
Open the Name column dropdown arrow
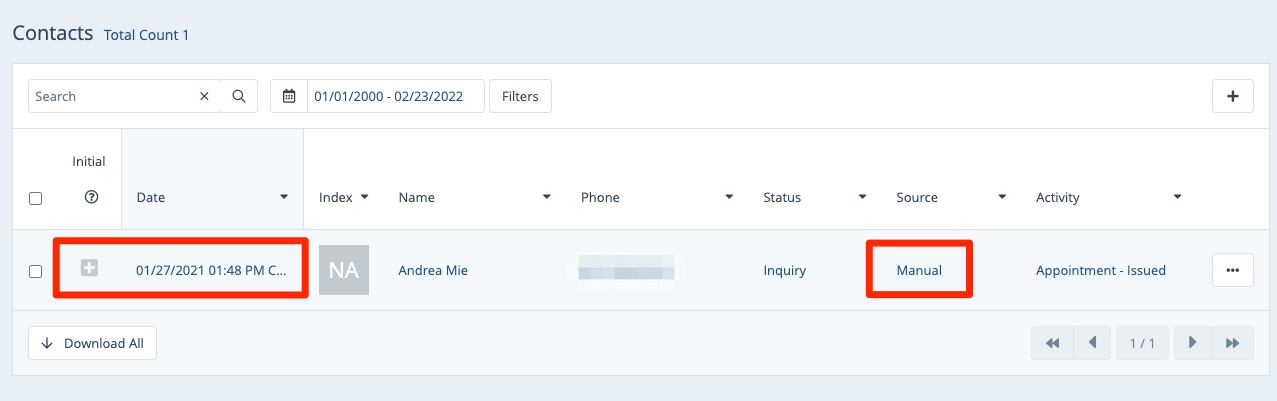547,197
